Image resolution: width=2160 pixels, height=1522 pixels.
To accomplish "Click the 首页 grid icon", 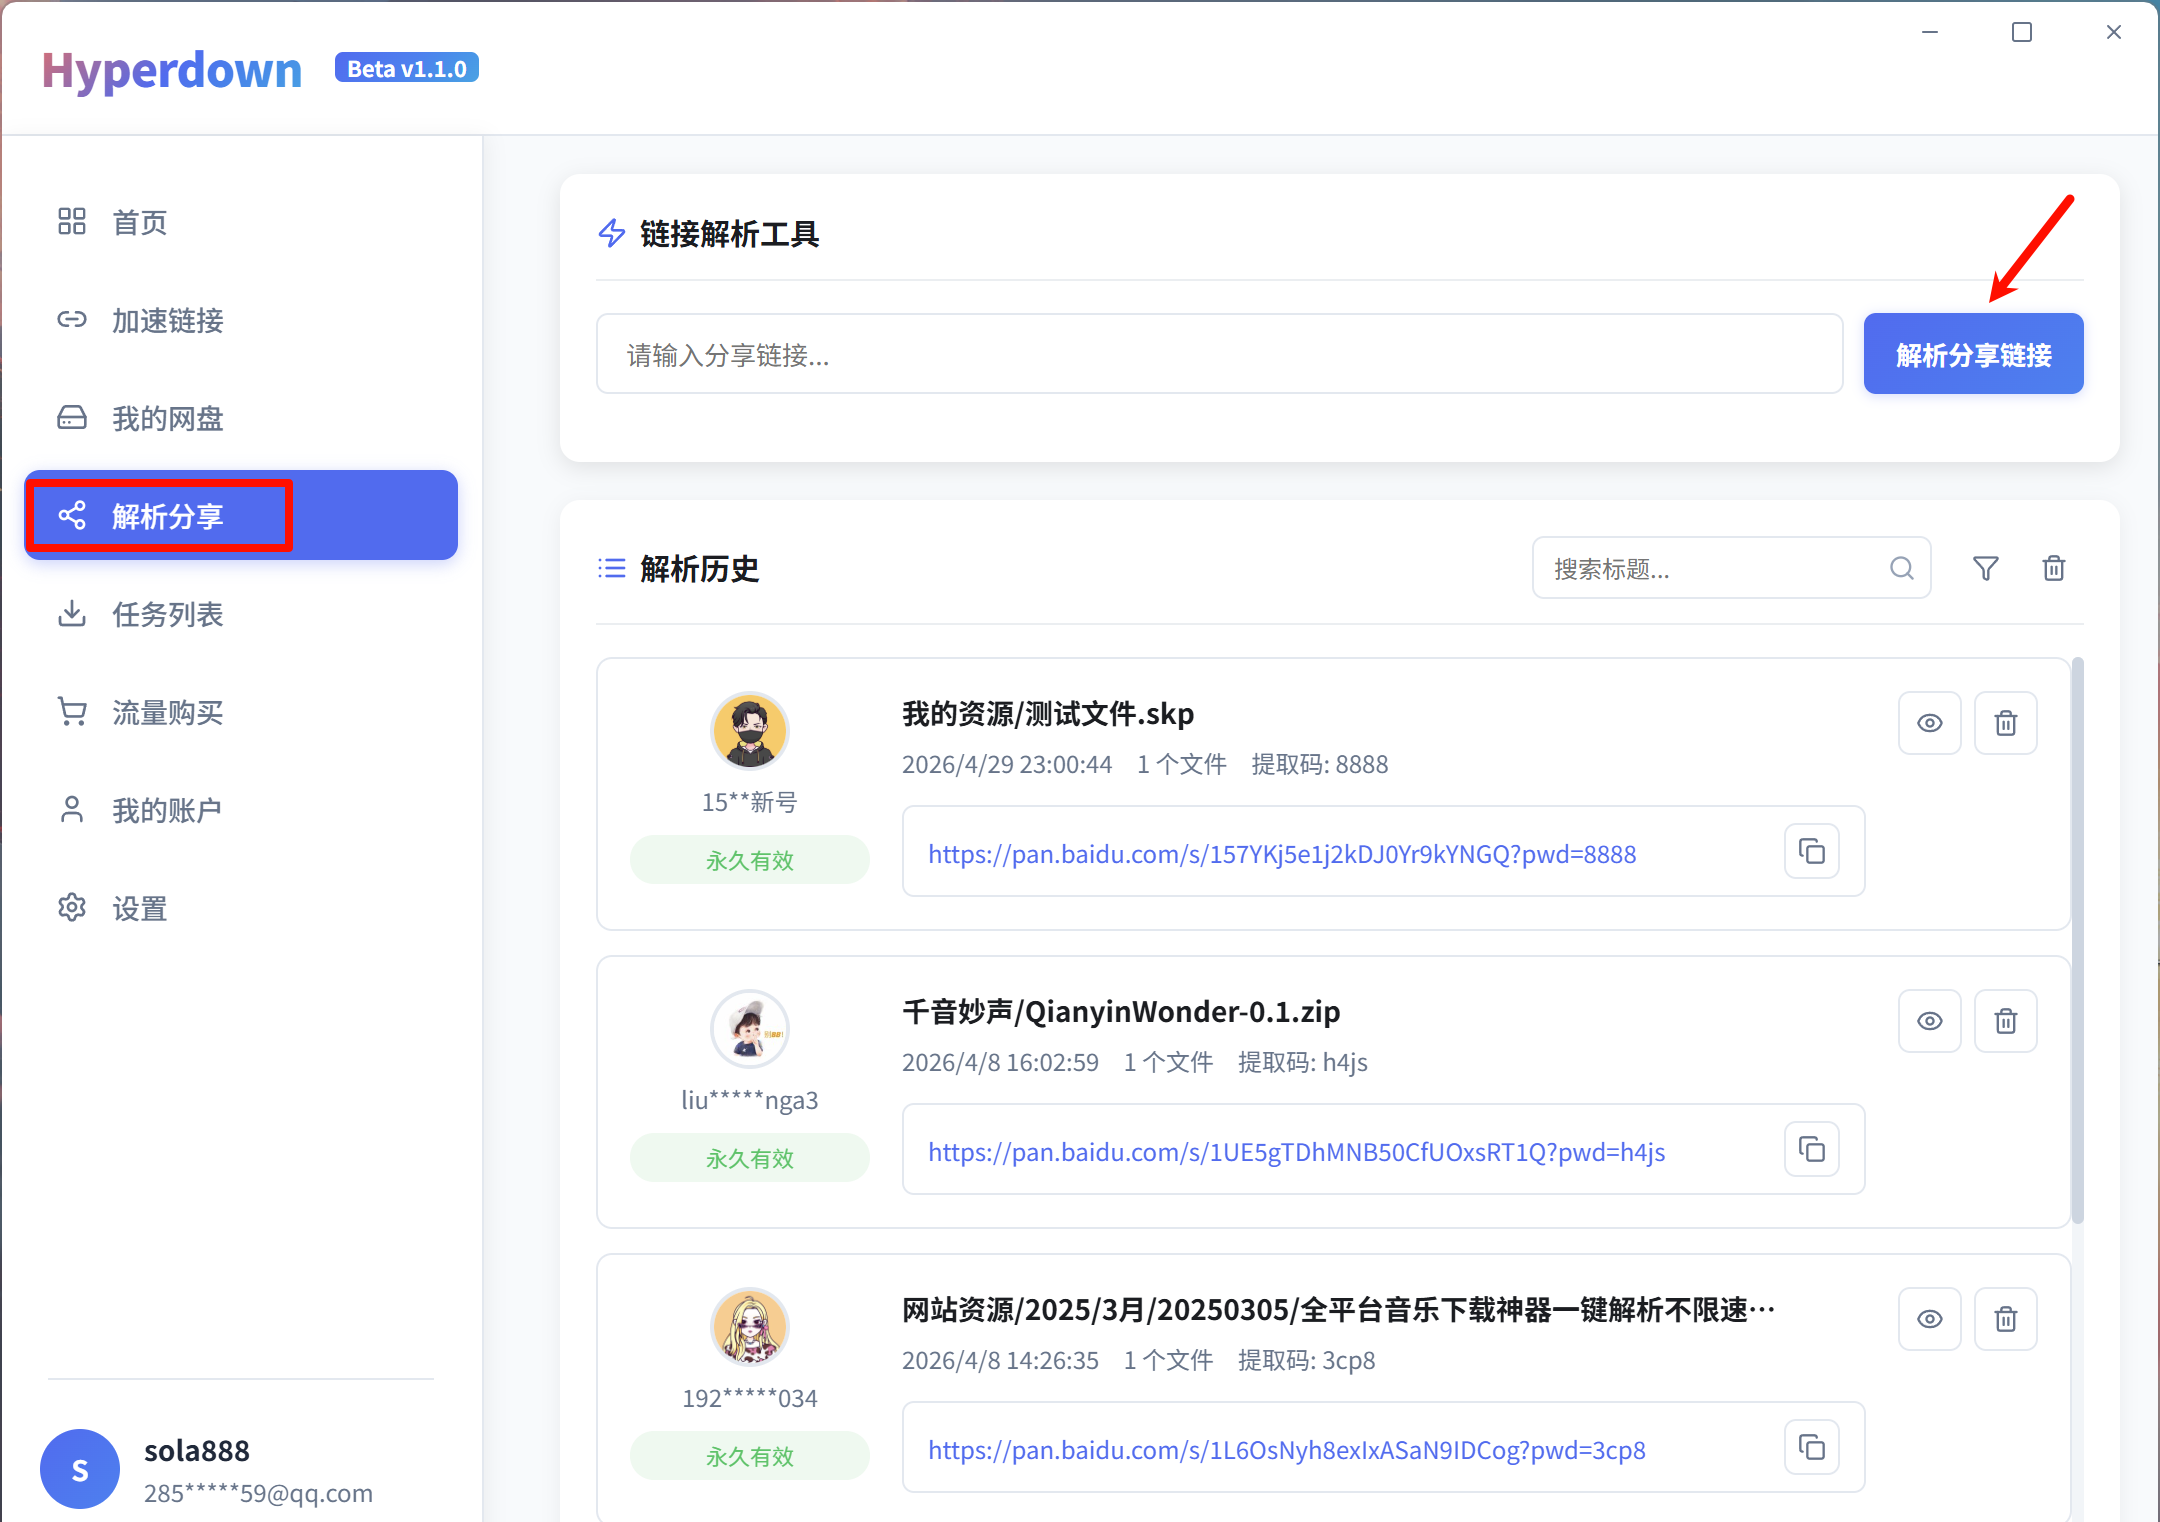I will (x=72, y=221).
